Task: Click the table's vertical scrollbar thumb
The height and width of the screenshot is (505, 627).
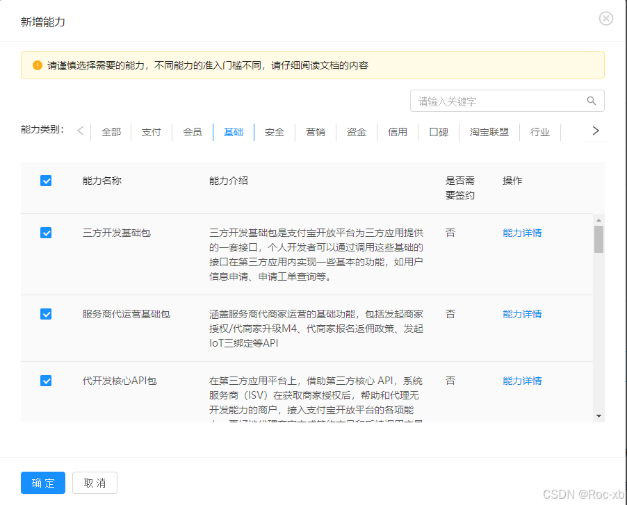Action: tap(599, 239)
